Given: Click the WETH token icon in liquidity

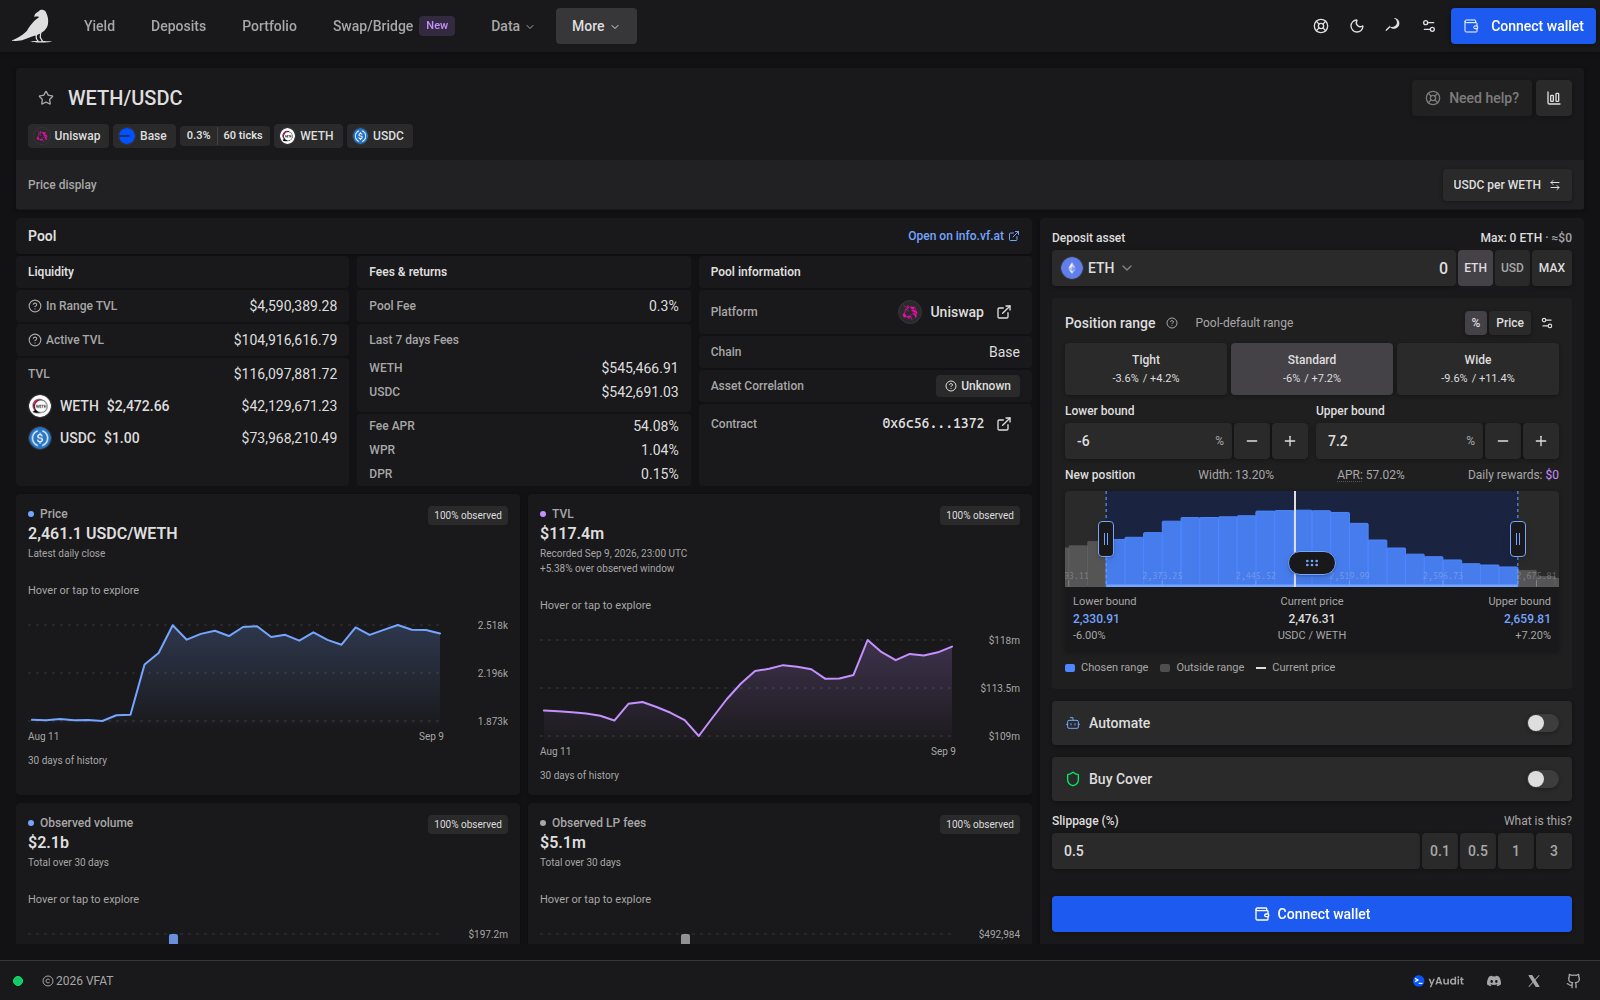Looking at the screenshot, I should pos(40,406).
